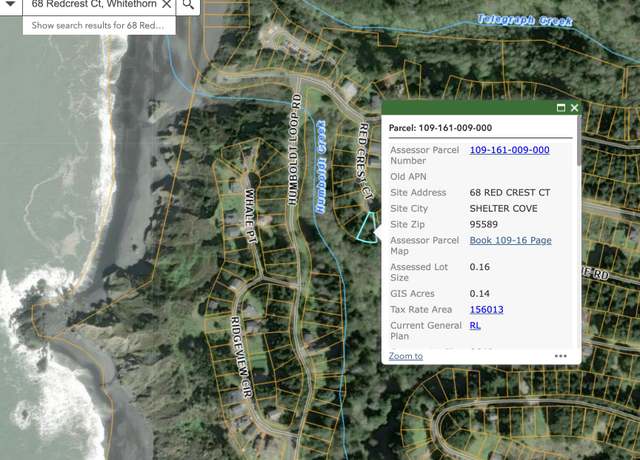Close the parcel info popup

[x=574, y=108]
